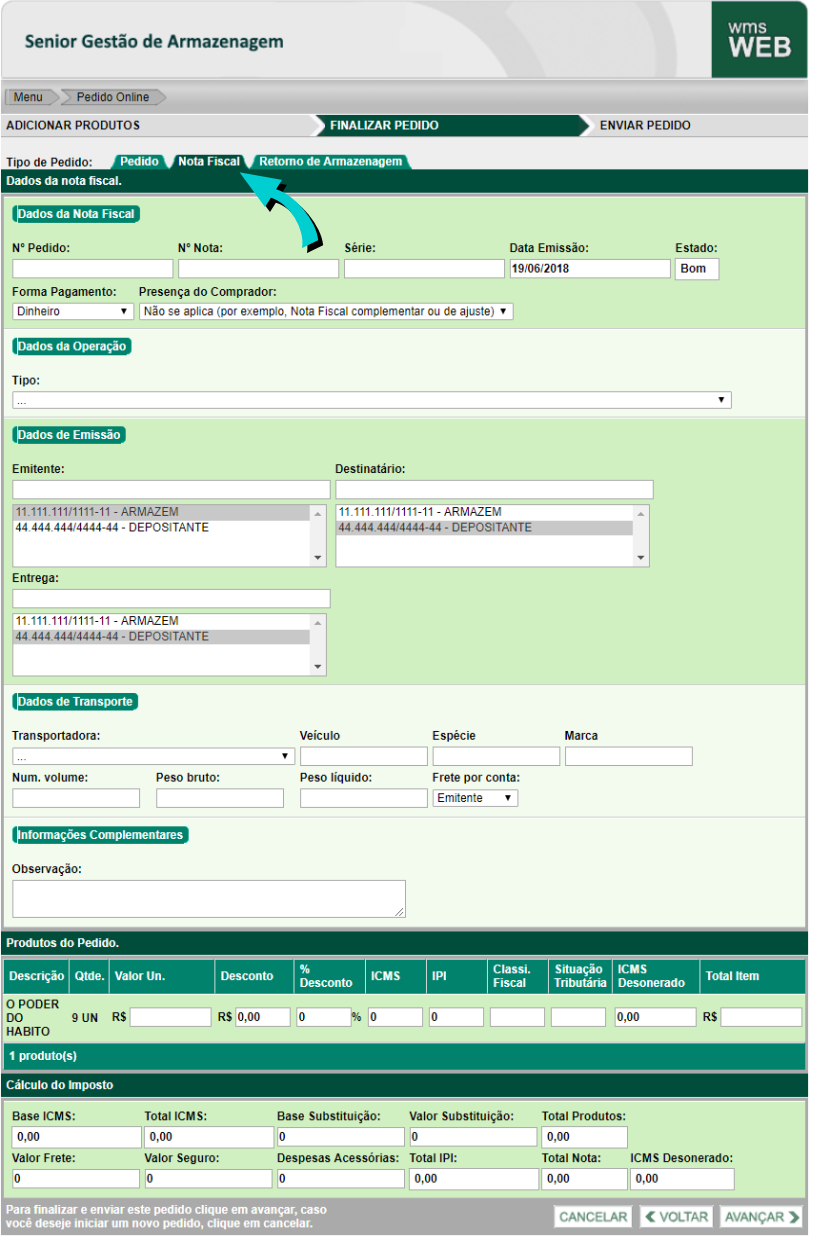
Task: Click the Desconto R$ product field
Action: [x=263, y=1017]
